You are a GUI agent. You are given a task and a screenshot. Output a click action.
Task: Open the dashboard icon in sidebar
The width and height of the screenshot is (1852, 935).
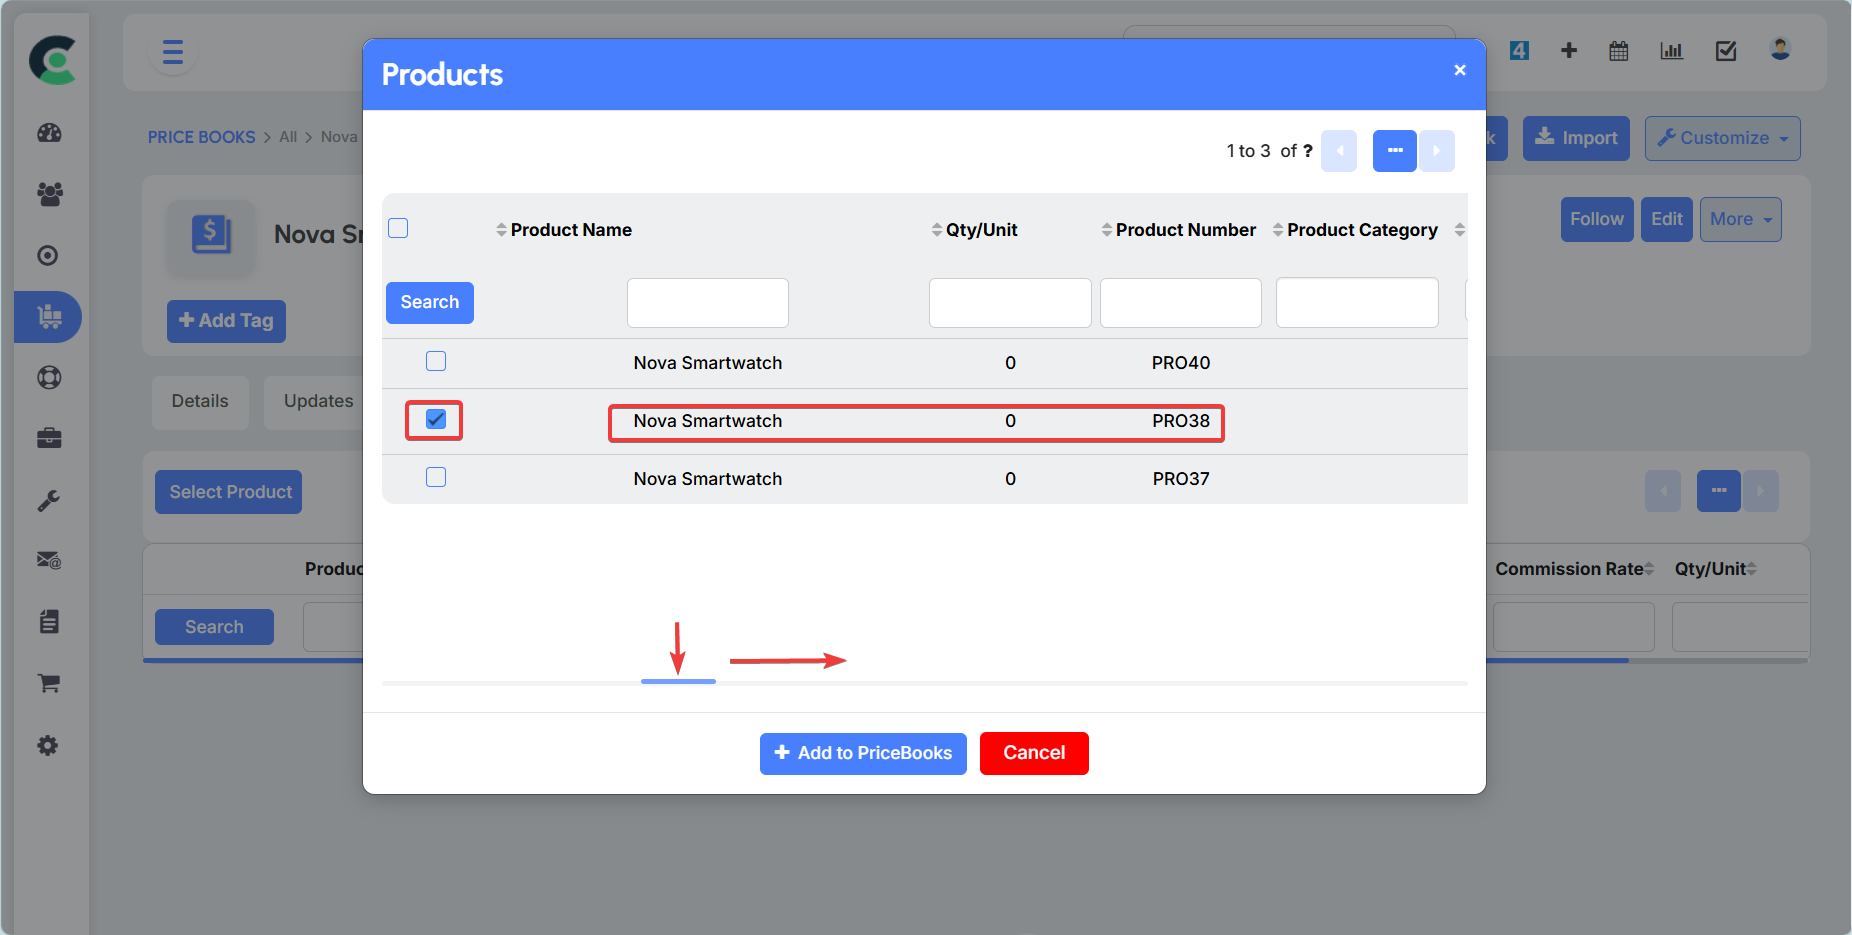(x=49, y=133)
